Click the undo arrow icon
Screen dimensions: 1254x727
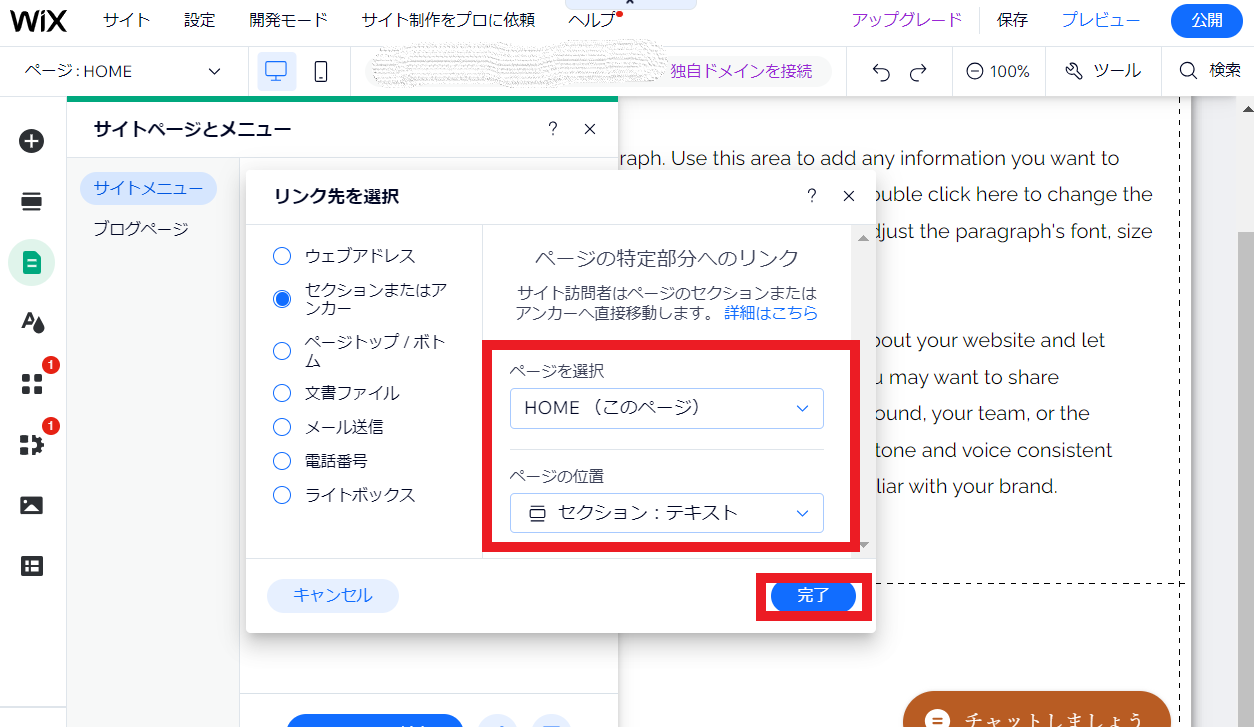[x=879, y=71]
